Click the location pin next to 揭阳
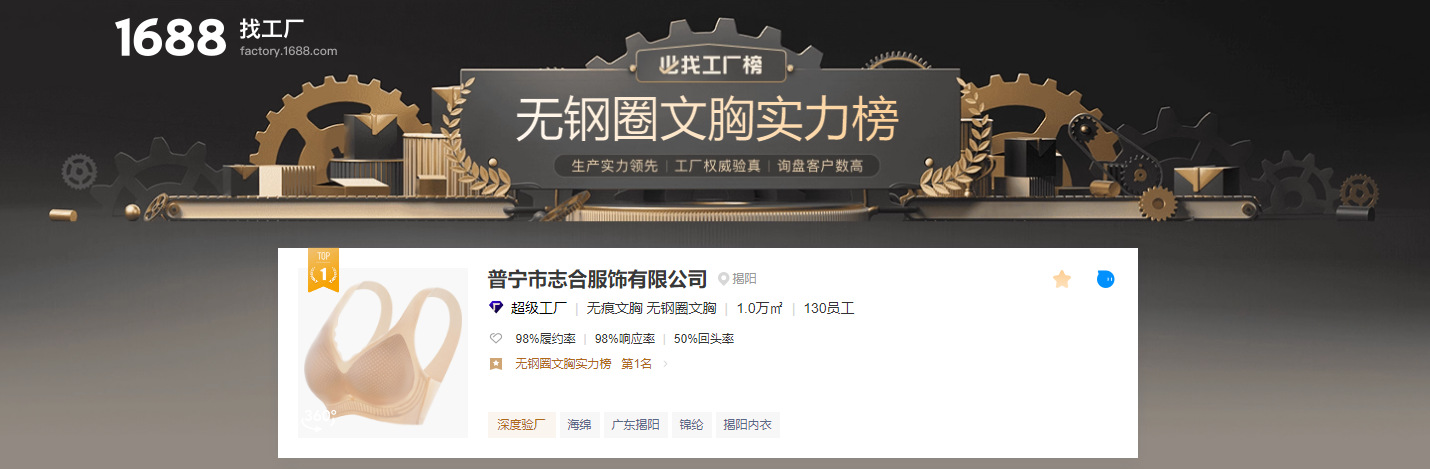 click(724, 279)
